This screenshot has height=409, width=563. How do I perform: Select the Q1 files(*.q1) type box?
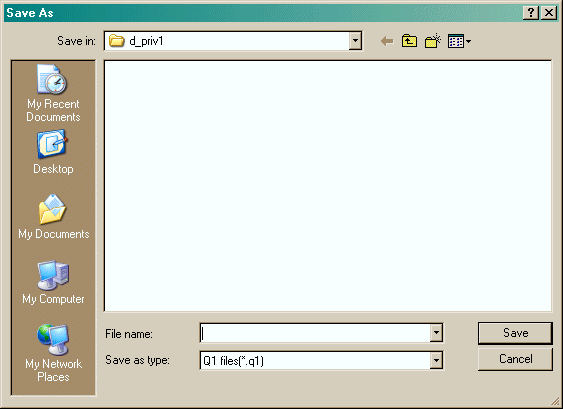coord(315,360)
